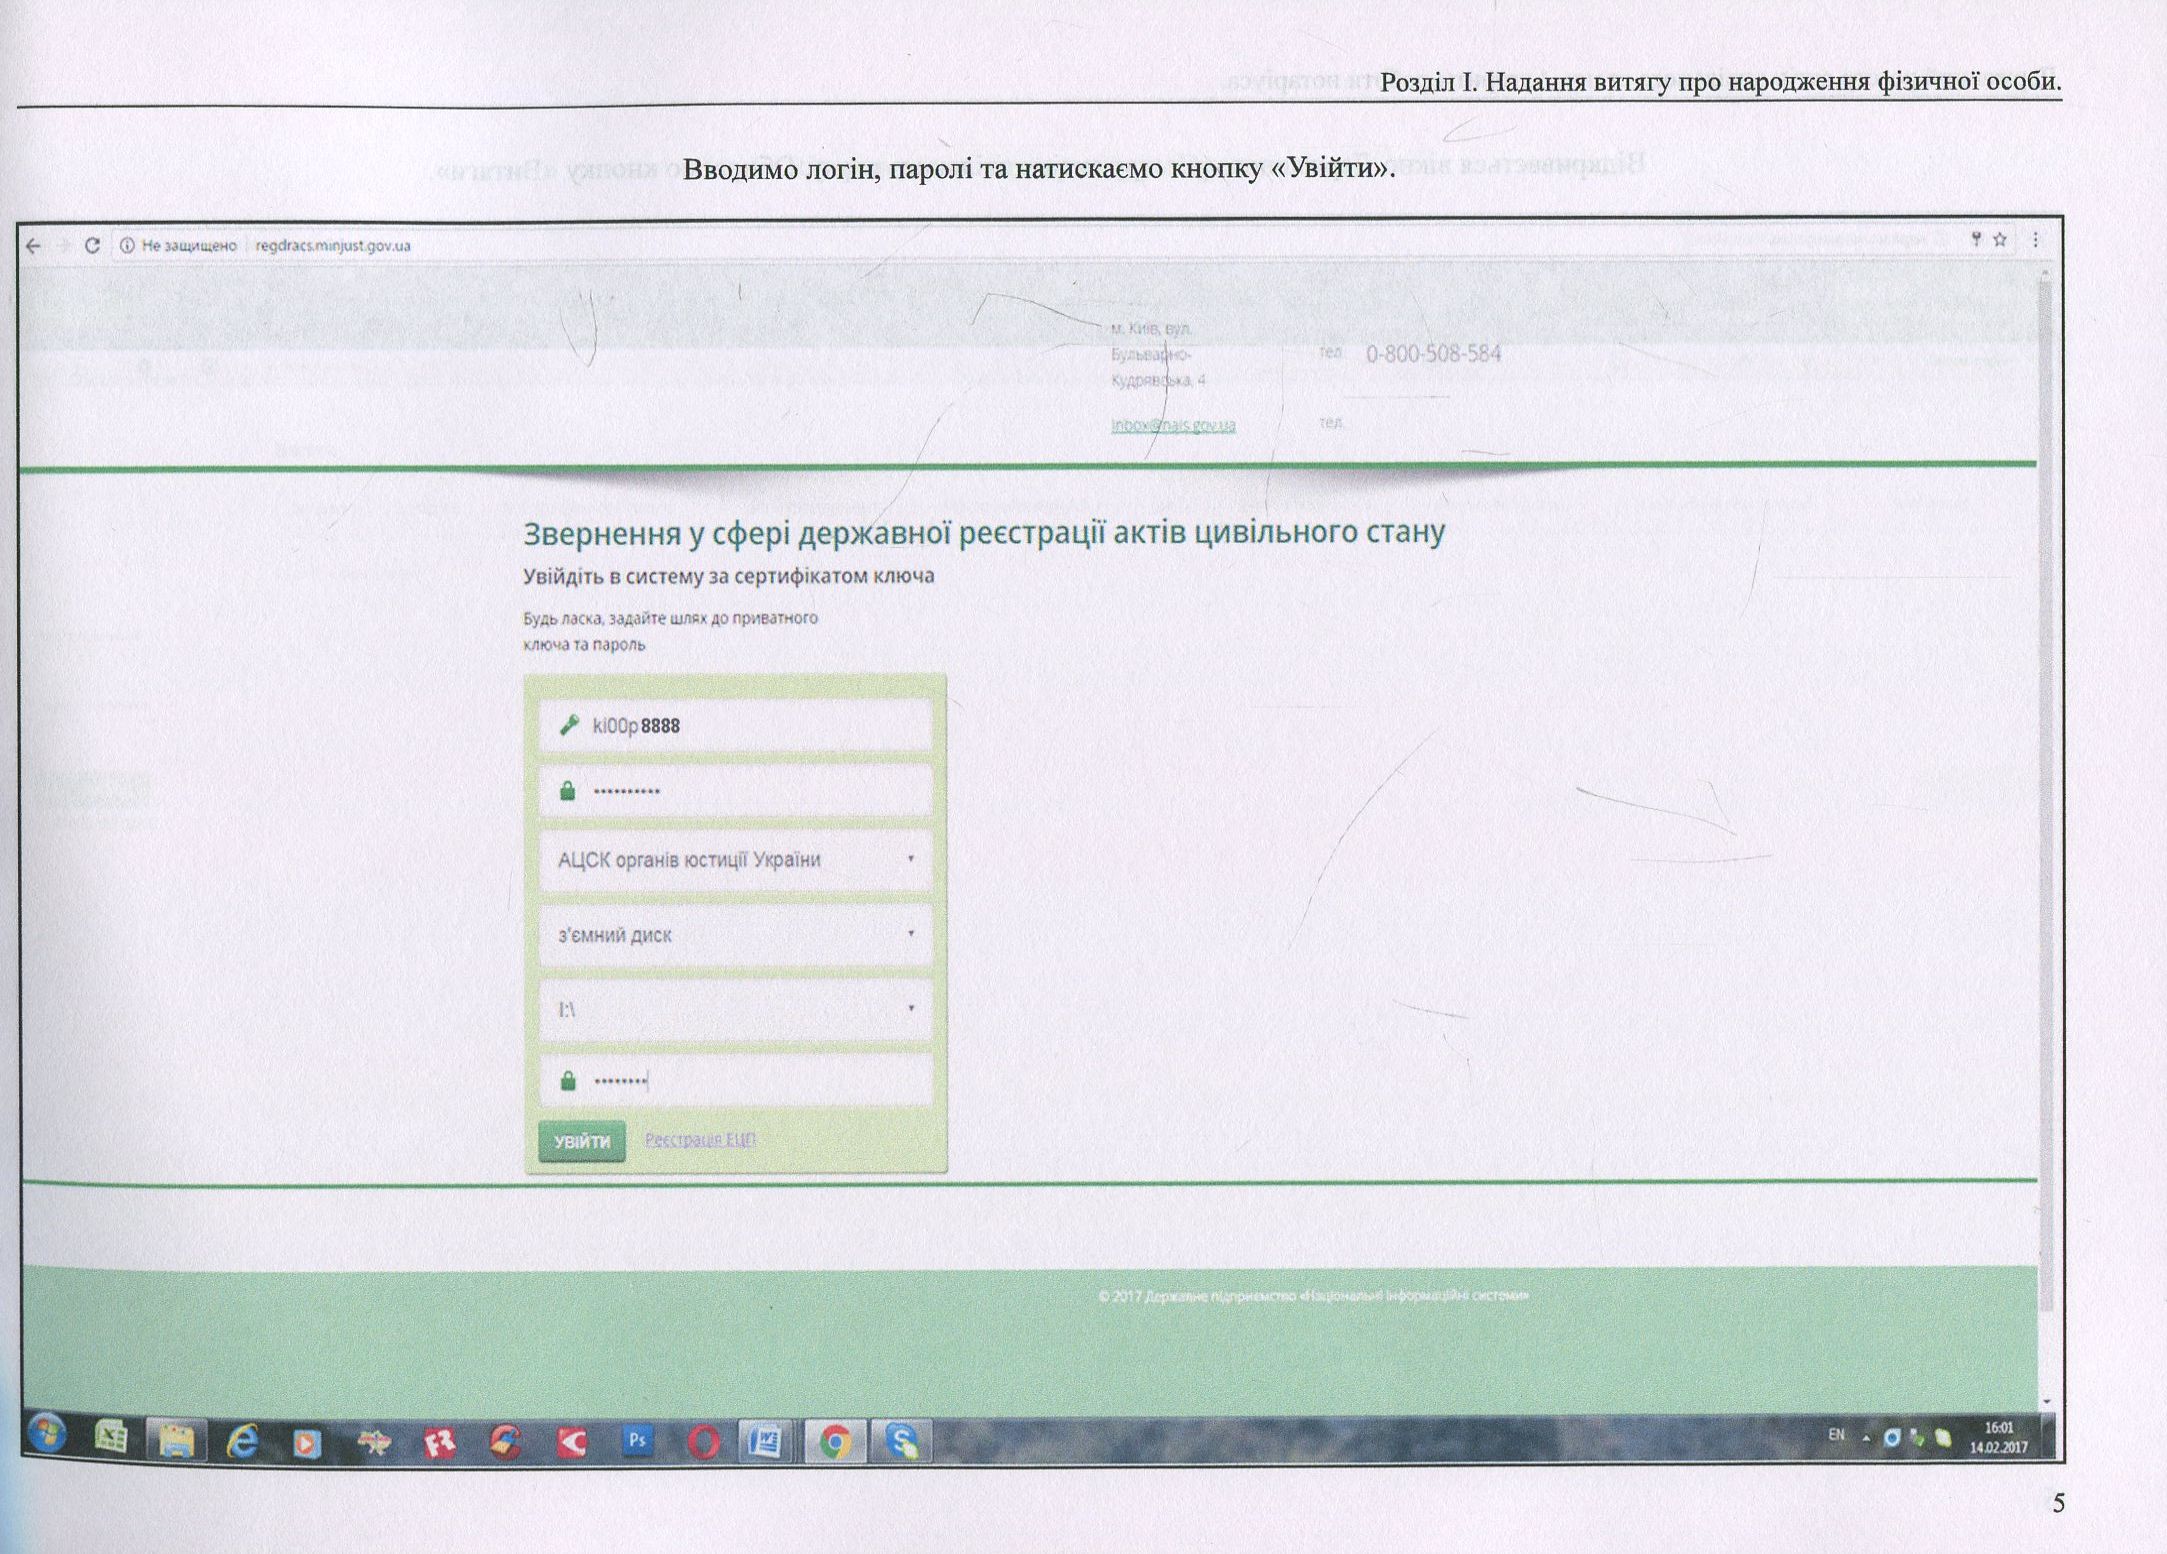The height and width of the screenshot is (1554, 2167).
Task: Open Photoshop from the taskbar
Action: pyautogui.click(x=637, y=1441)
